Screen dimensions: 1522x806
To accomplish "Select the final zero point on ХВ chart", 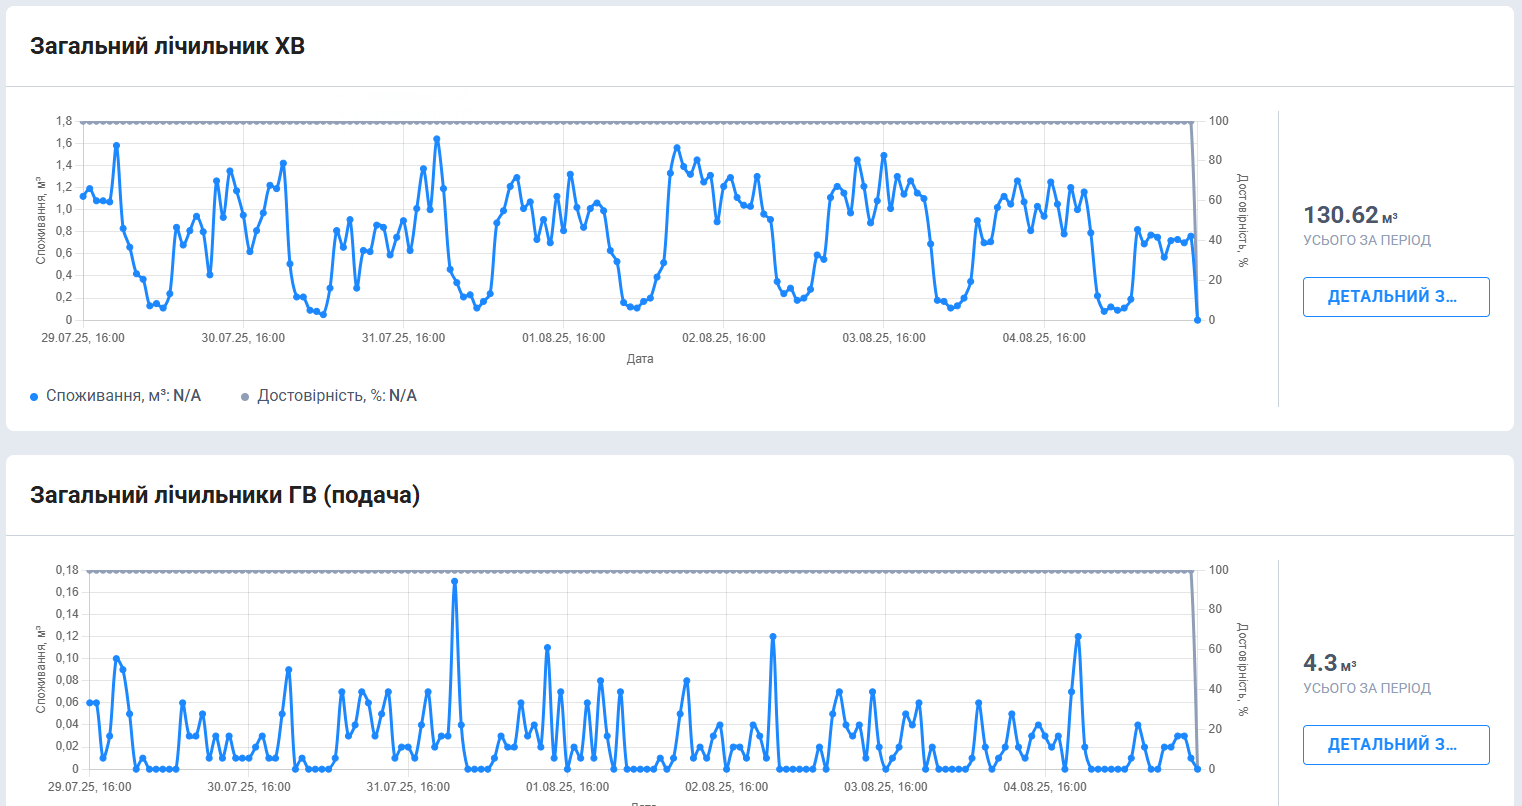I will click(x=1197, y=320).
